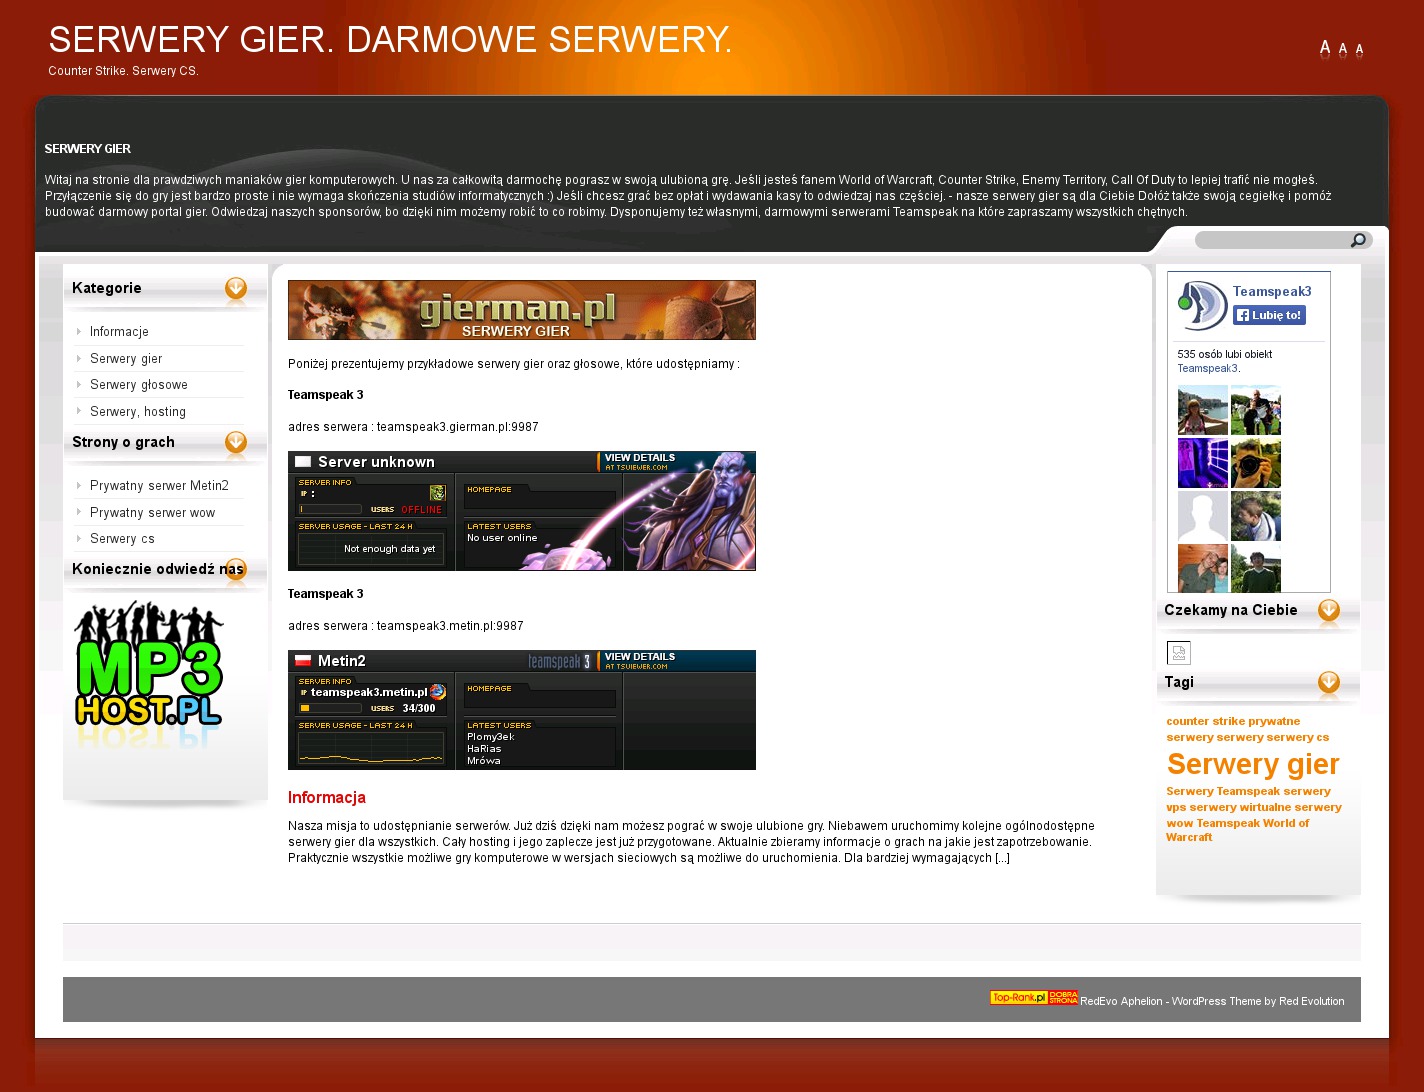Screen dimensions: 1424x1092
Task: Click the Top-Rank.pl badge in footer
Action: [1019, 997]
